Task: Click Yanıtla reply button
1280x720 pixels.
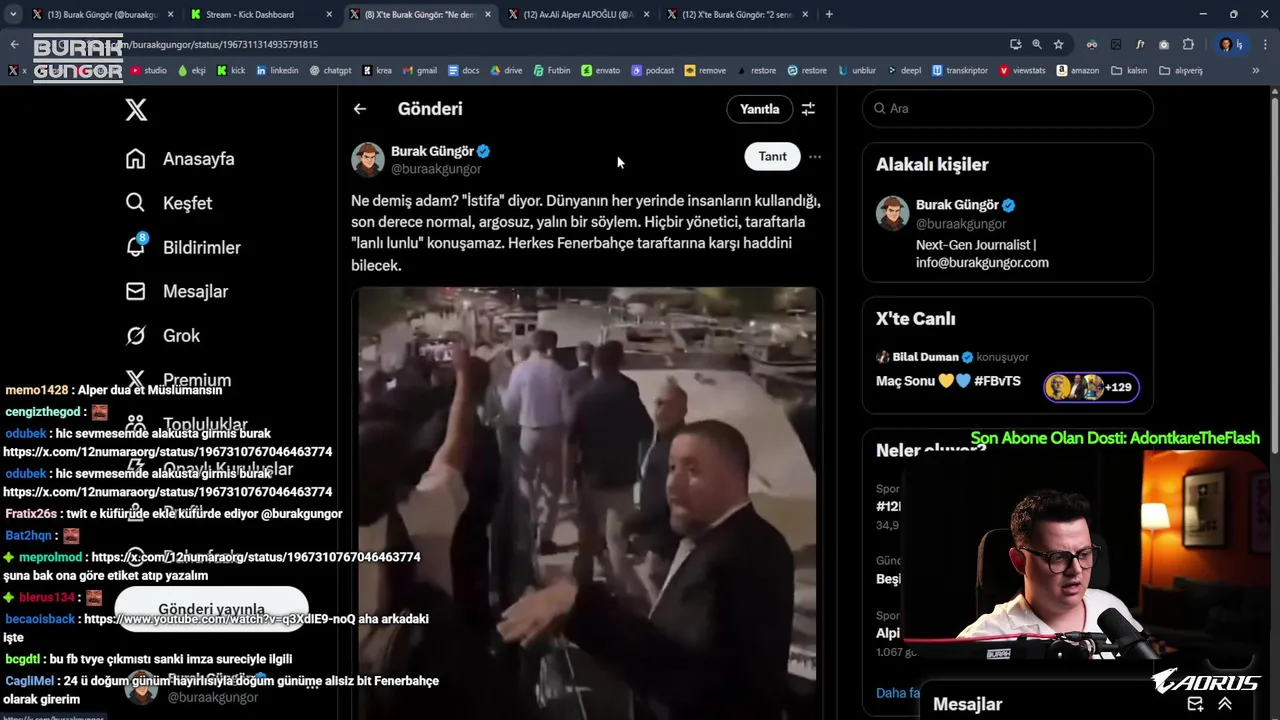Action: 759,109
